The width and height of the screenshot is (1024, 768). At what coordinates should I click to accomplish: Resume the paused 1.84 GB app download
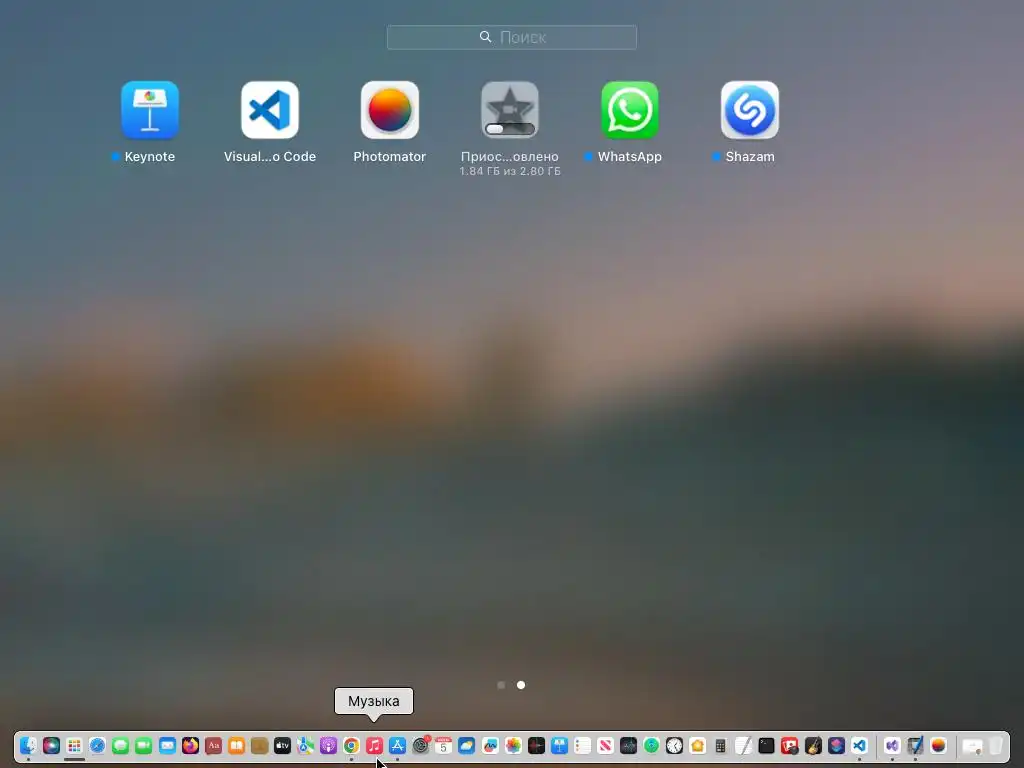510,110
